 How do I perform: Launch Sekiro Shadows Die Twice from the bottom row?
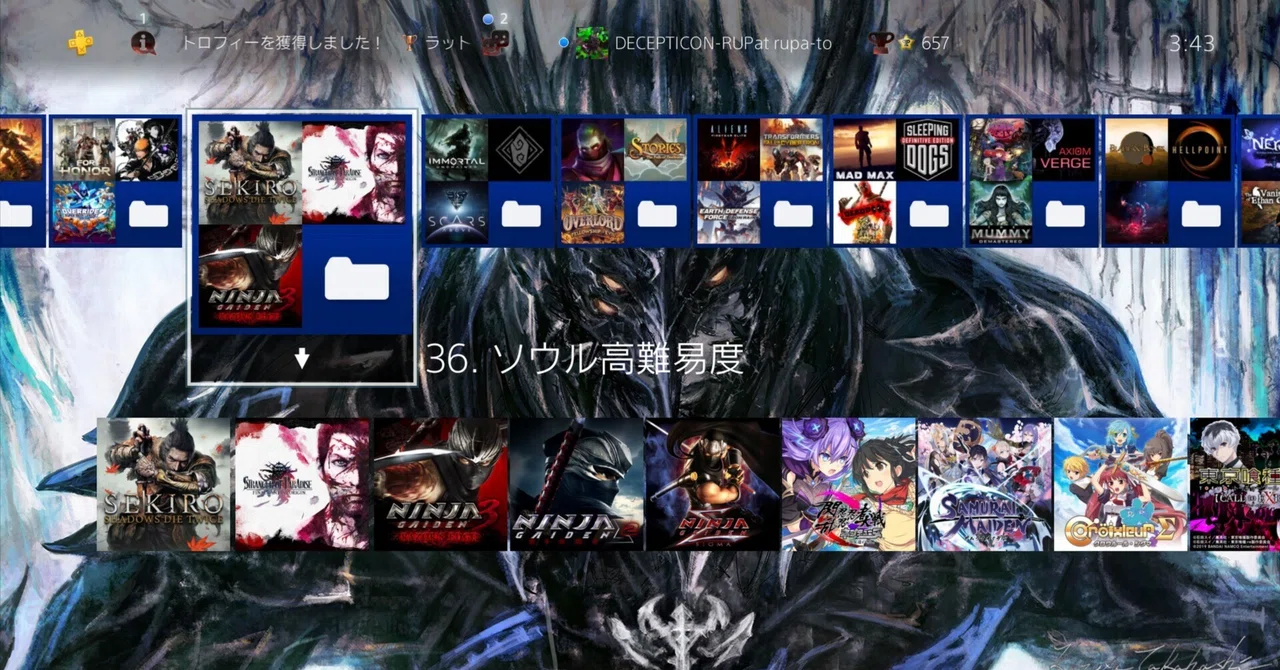pyautogui.click(x=164, y=484)
